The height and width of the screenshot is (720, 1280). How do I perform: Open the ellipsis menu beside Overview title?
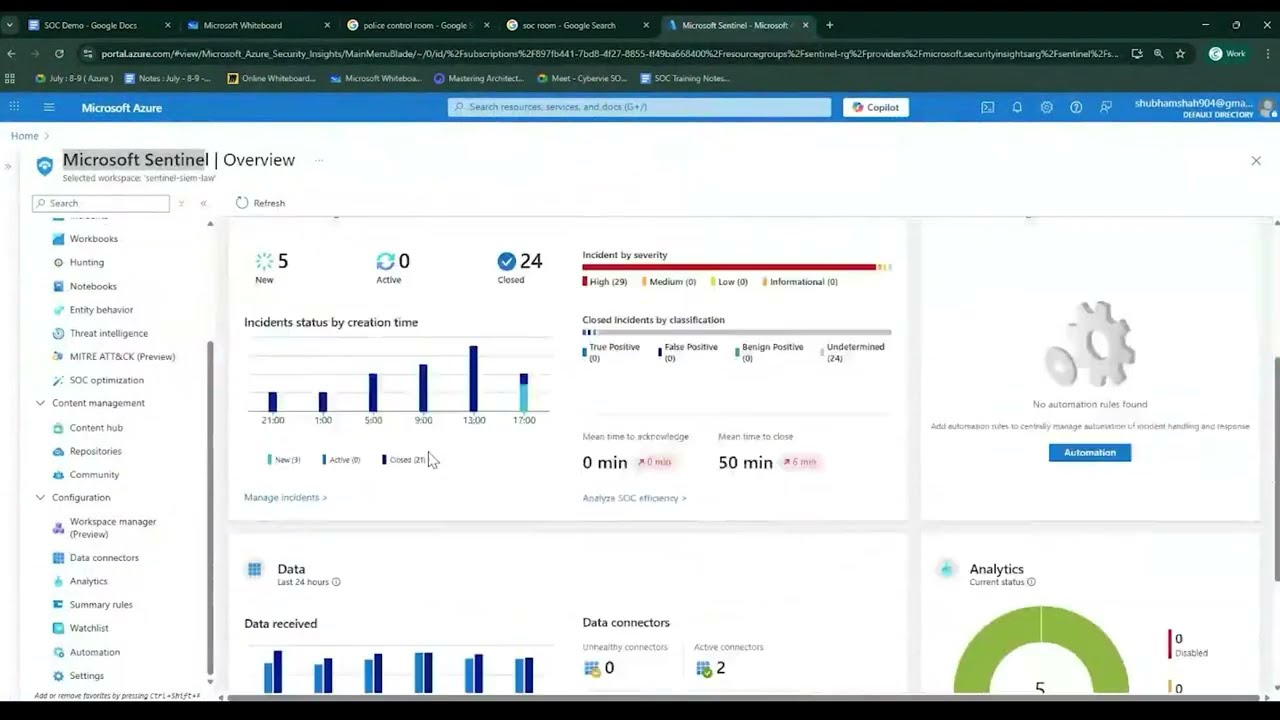[319, 160]
